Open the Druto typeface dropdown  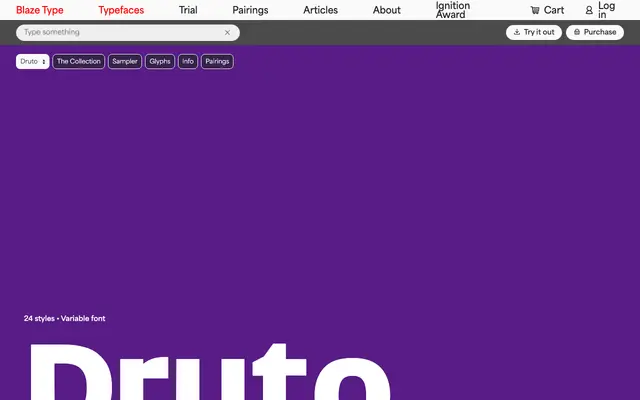click(x=33, y=62)
